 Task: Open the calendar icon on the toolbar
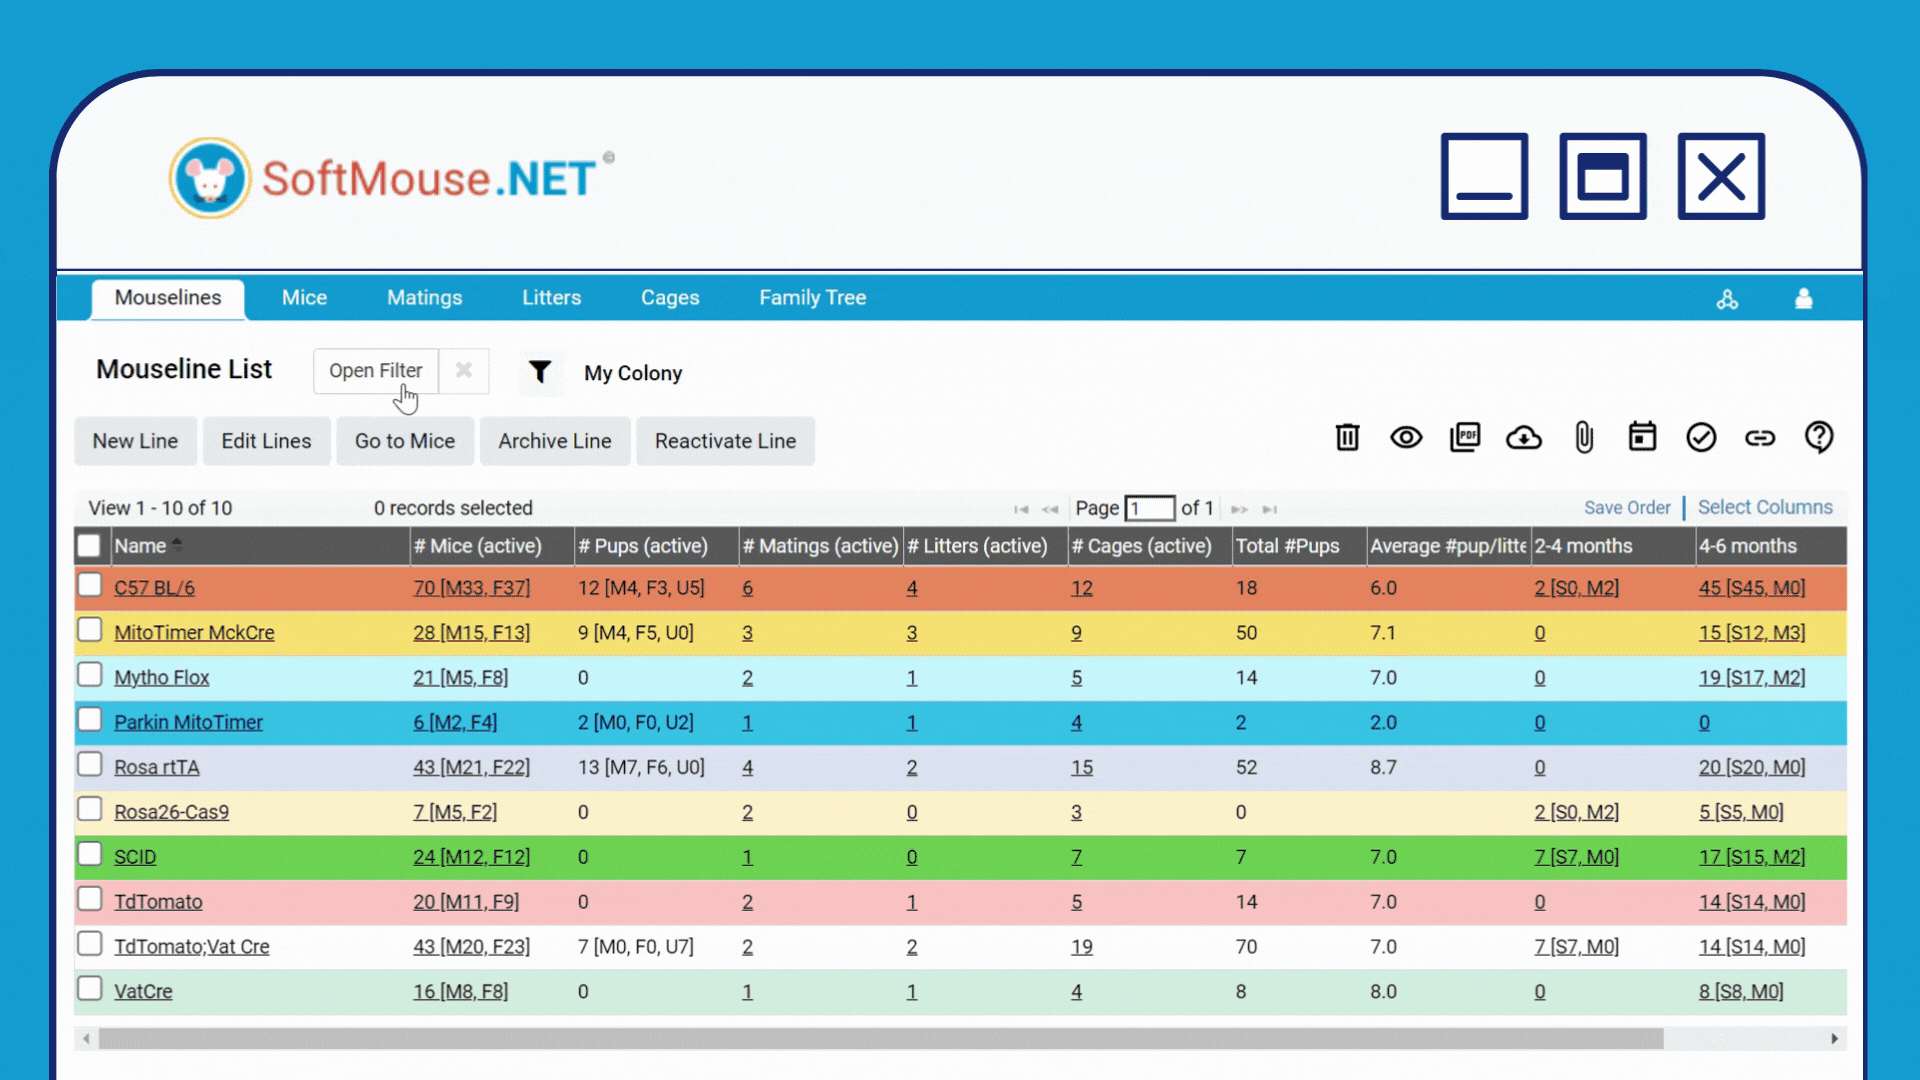pos(1642,437)
